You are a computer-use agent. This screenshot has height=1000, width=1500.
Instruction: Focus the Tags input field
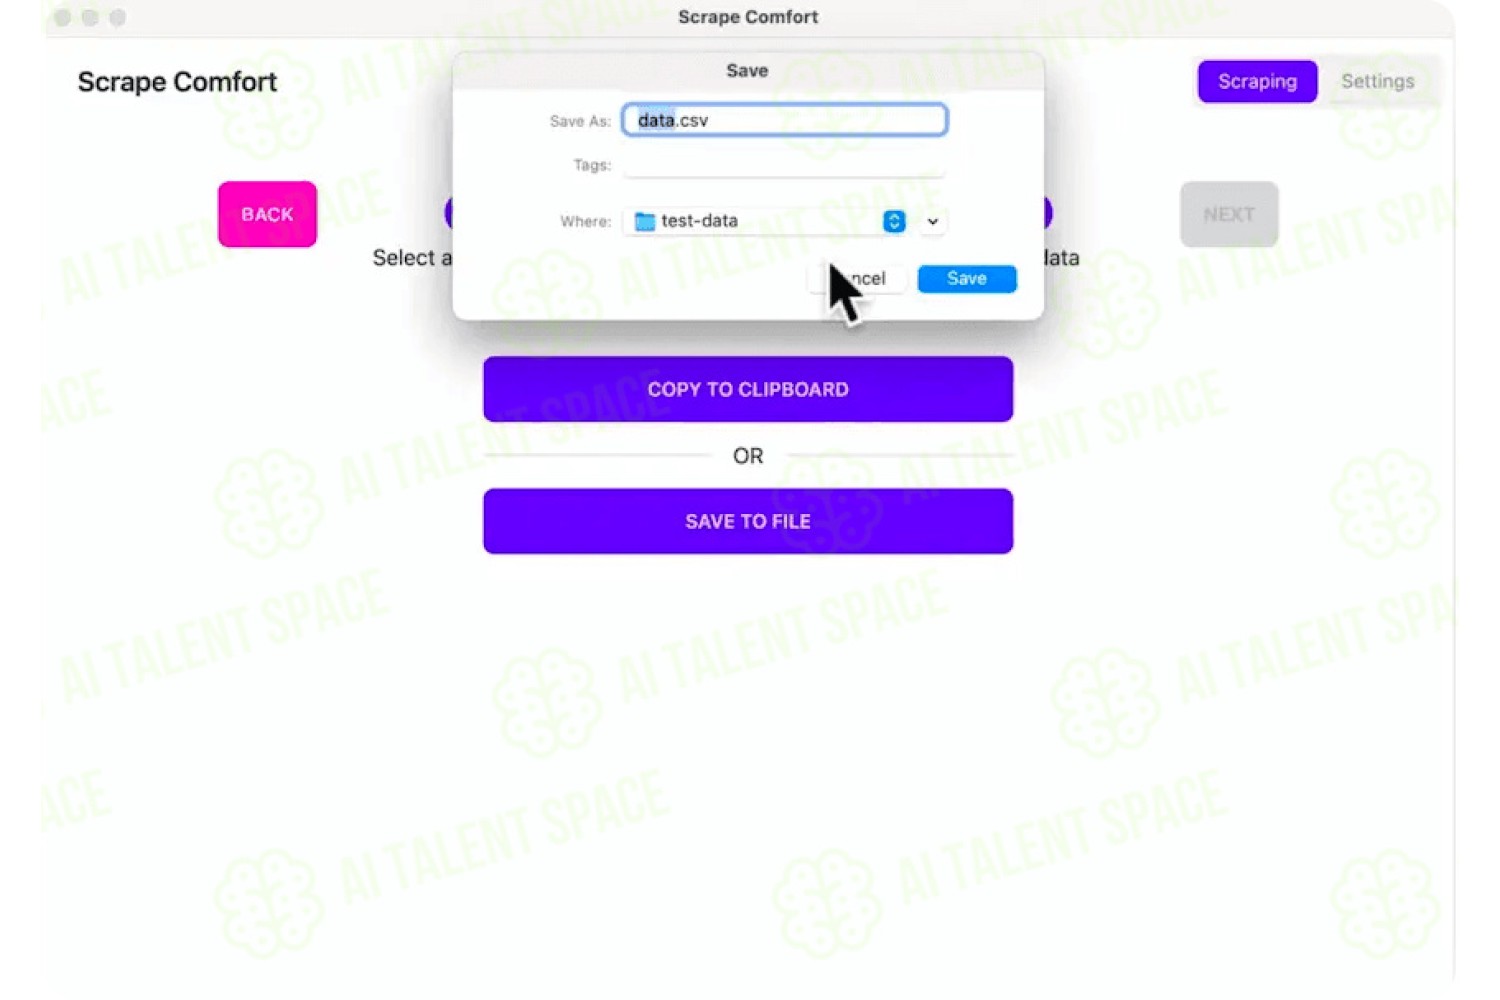pyautogui.click(x=785, y=165)
